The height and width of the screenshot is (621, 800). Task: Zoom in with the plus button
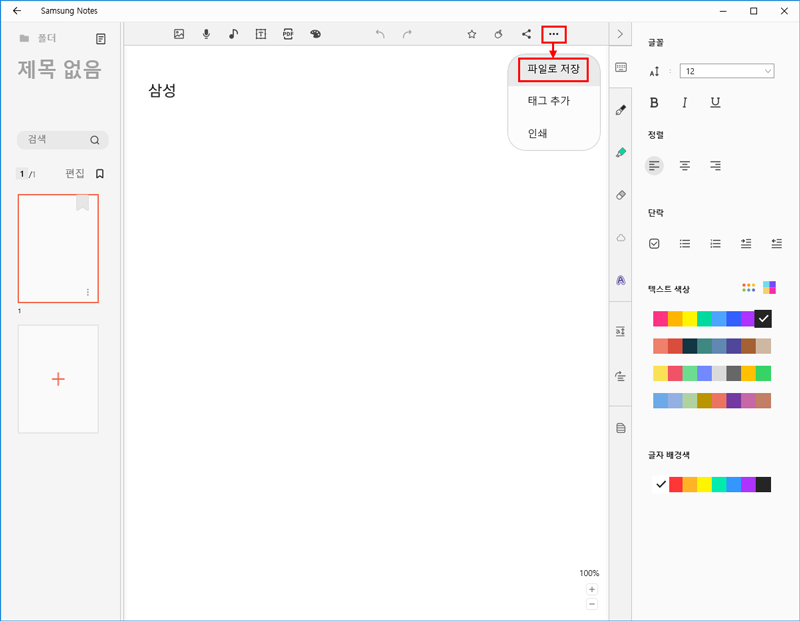point(591,589)
